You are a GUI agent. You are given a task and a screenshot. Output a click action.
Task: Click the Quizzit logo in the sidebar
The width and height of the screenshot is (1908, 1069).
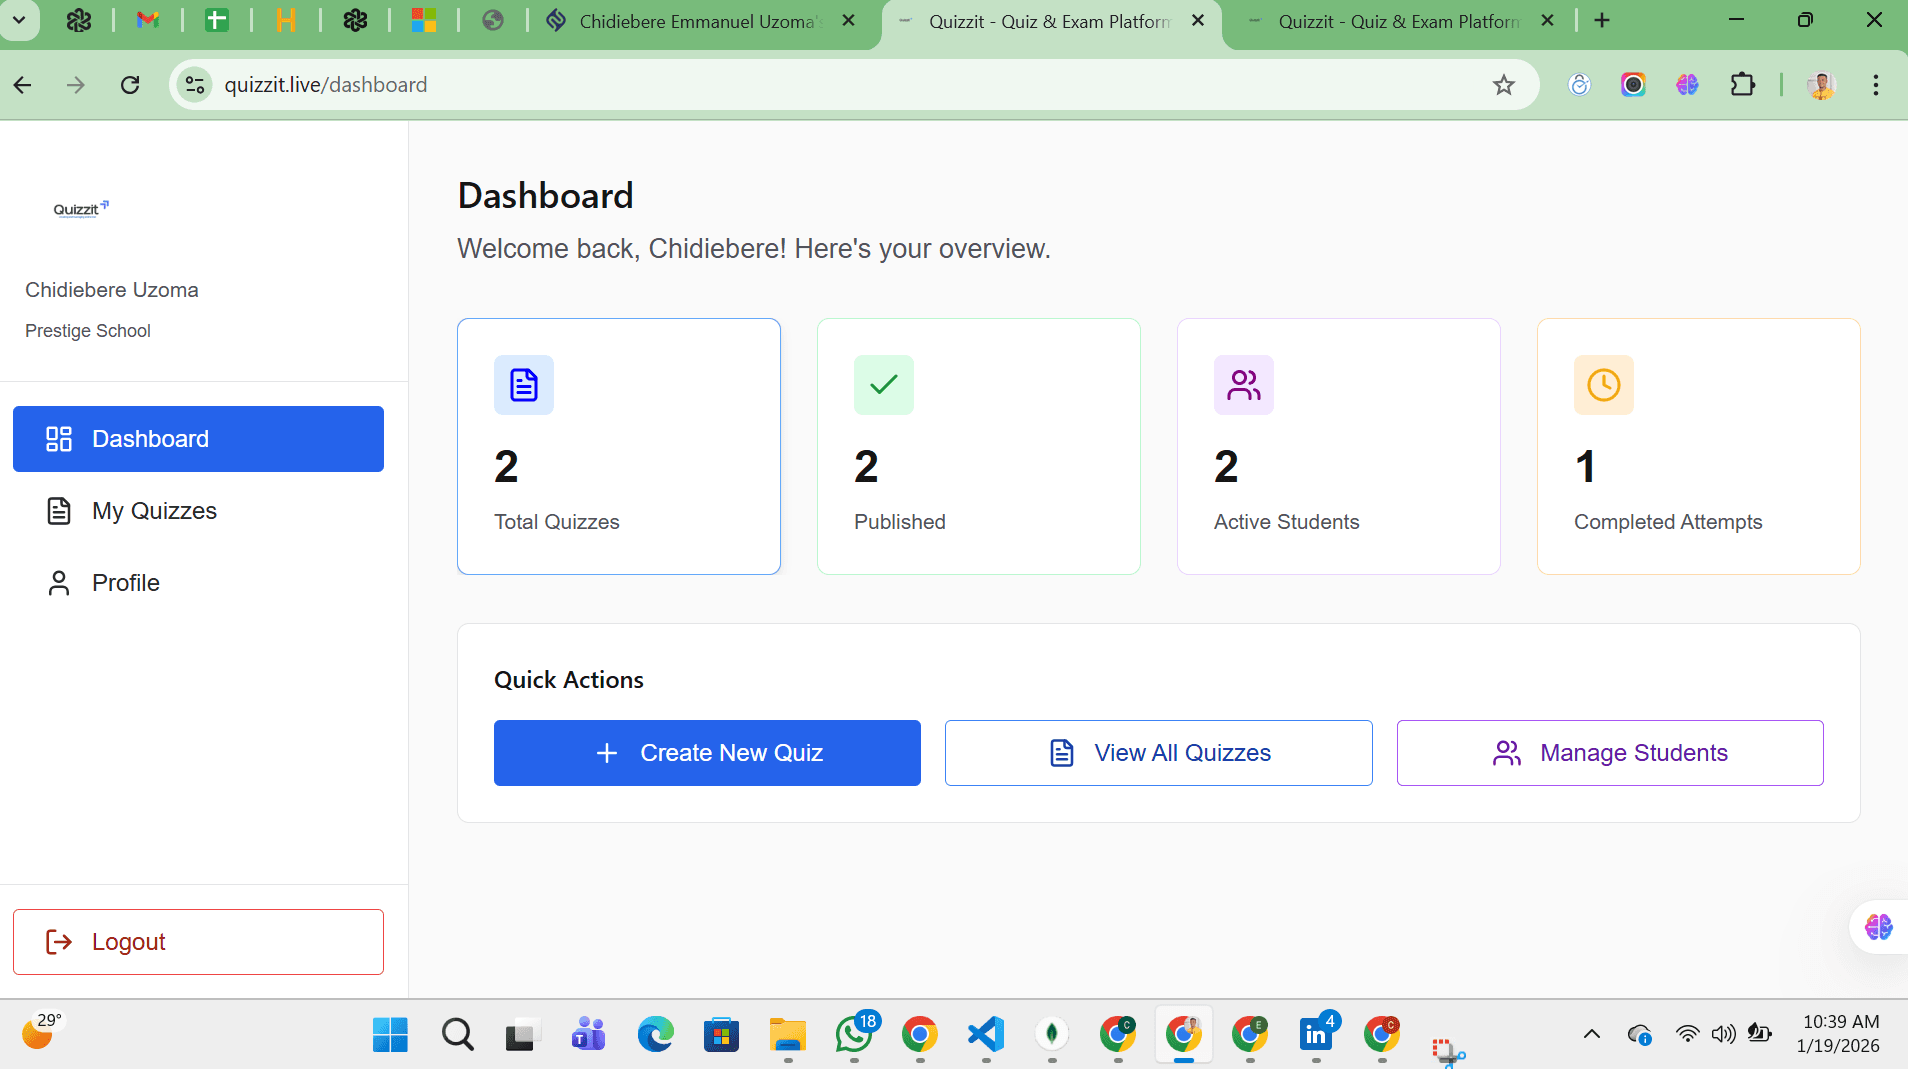80,208
